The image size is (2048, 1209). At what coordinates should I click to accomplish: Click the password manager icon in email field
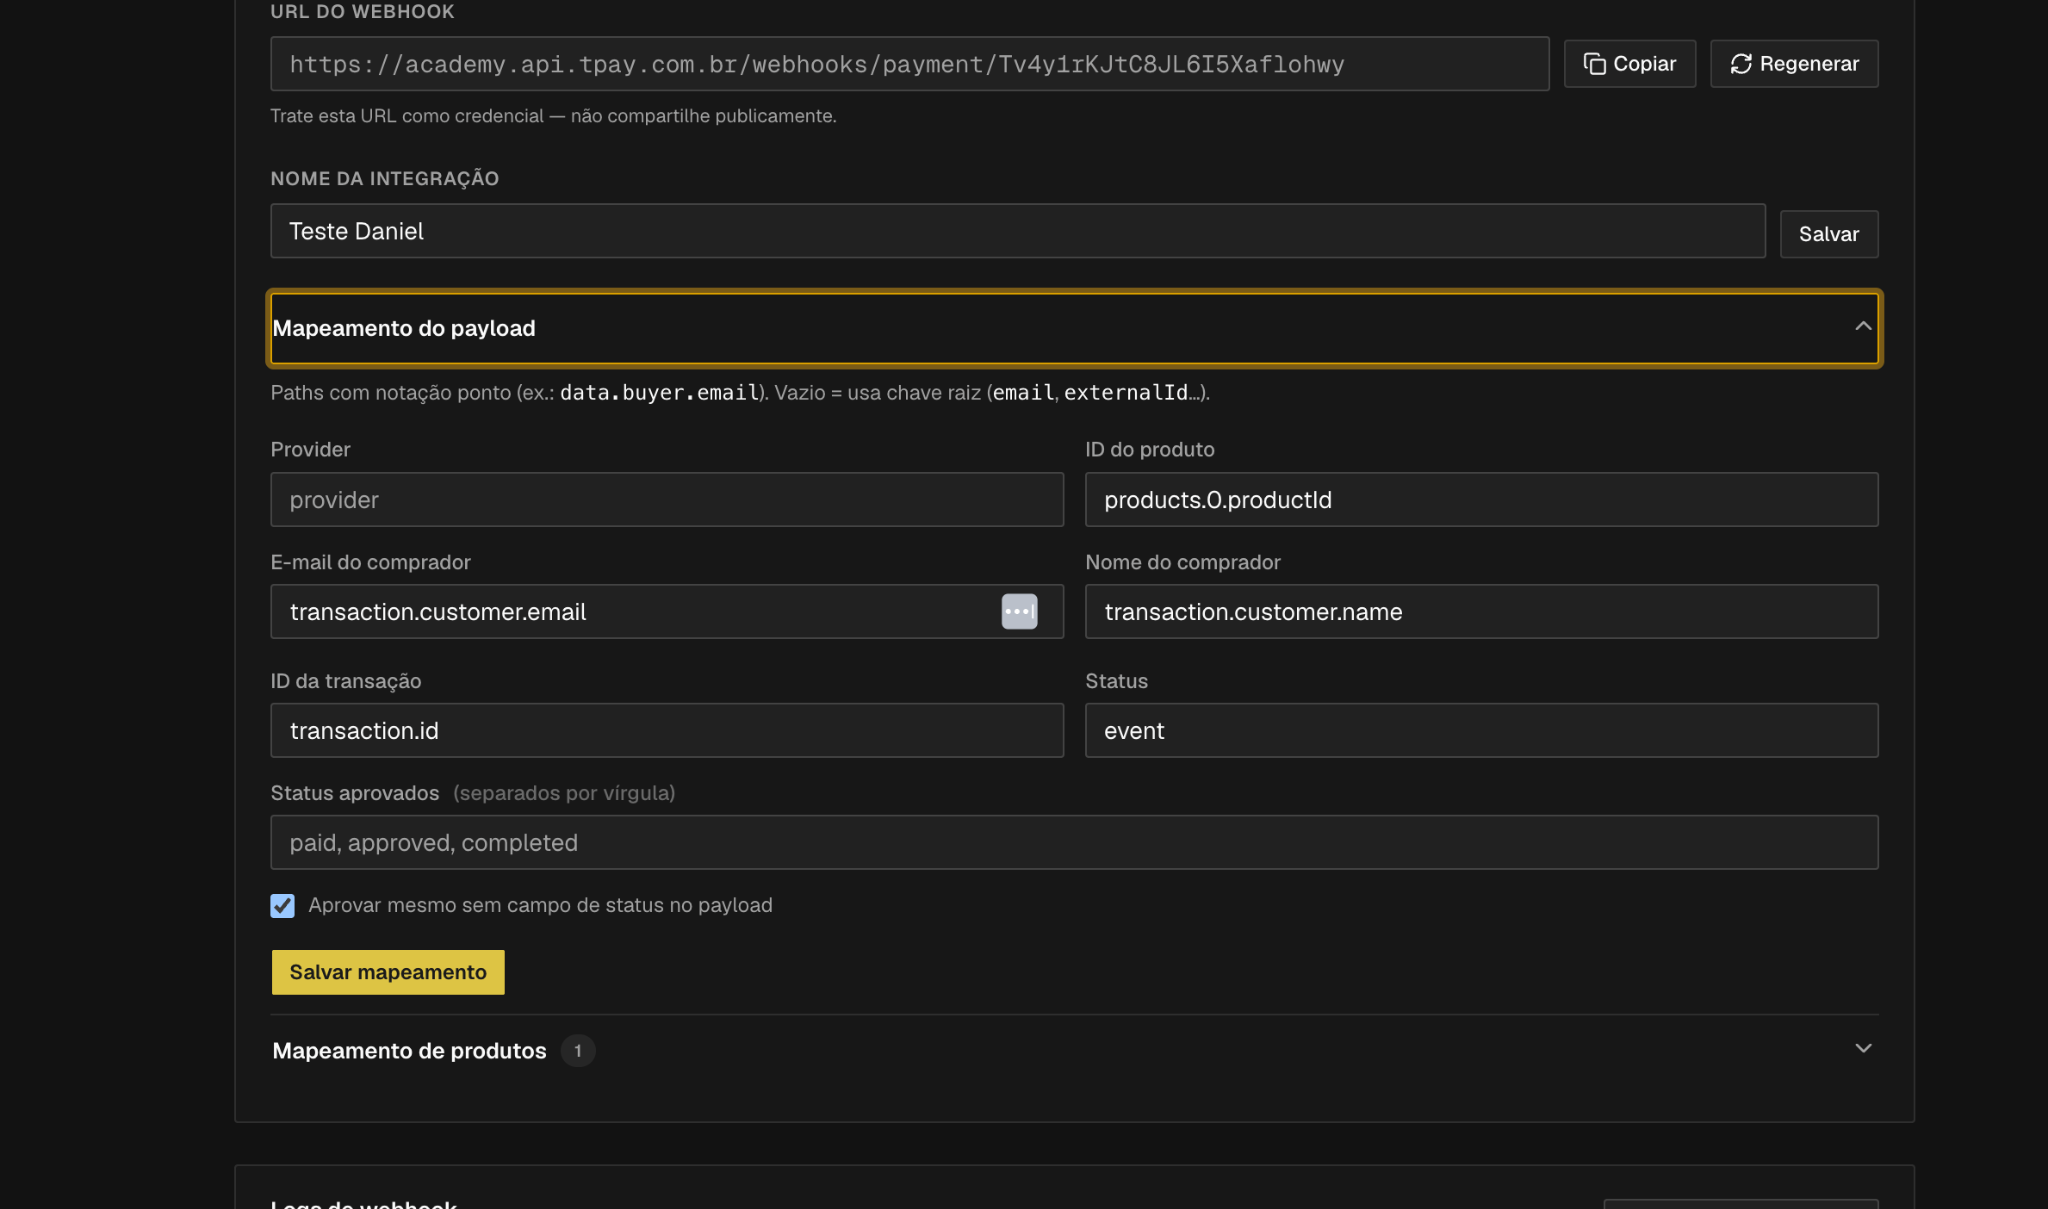click(1019, 611)
